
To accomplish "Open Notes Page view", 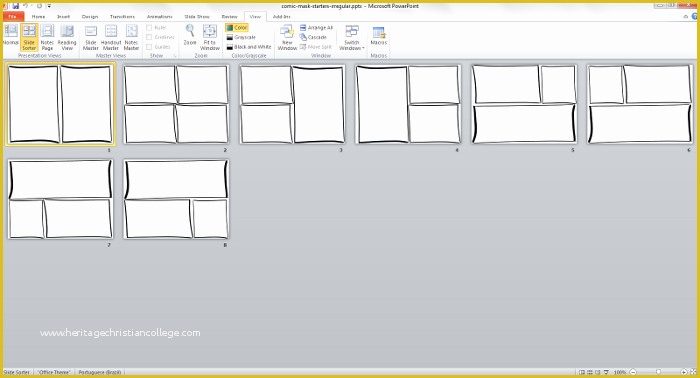I will tap(47, 37).
